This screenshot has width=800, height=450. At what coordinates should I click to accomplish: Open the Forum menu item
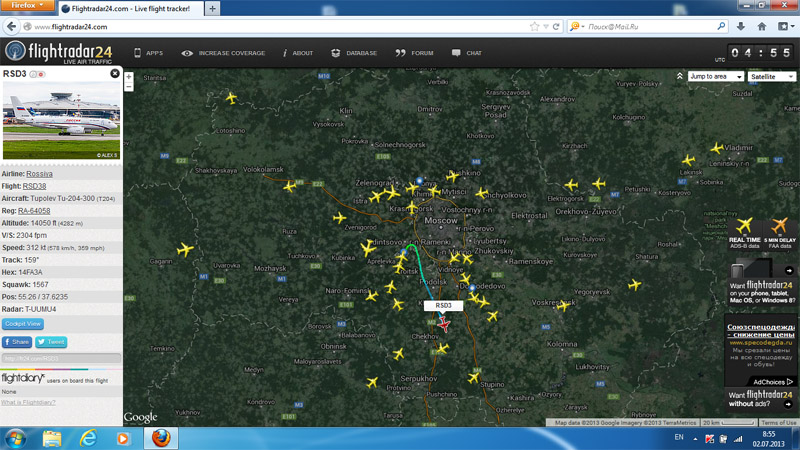pos(414,53)
